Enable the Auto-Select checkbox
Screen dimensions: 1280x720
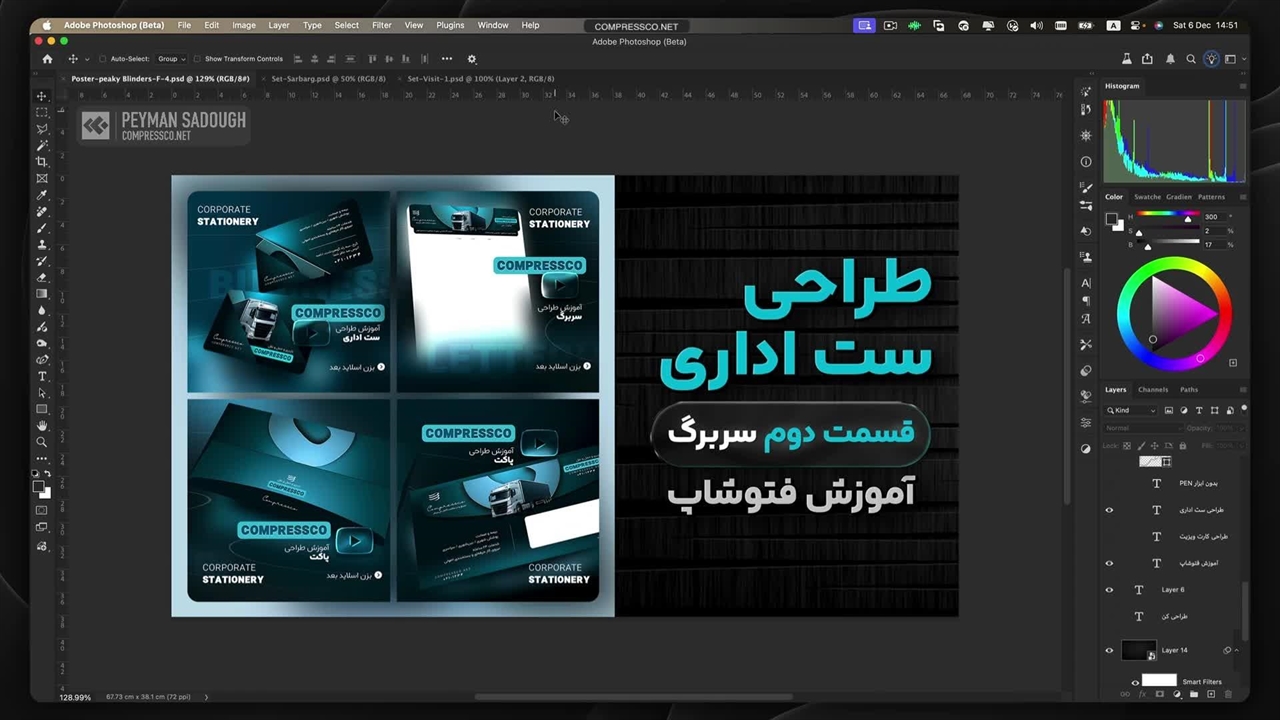click(x=102, y=59)
